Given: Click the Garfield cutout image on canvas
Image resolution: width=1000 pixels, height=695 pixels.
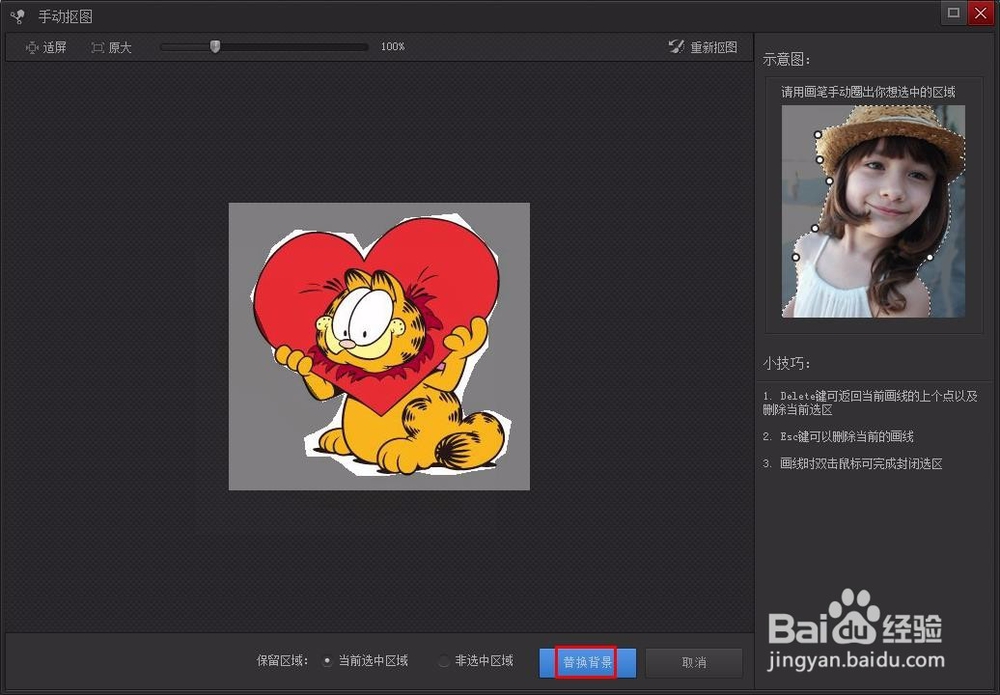Looking at the screenshot, I should tap(379, 346).
